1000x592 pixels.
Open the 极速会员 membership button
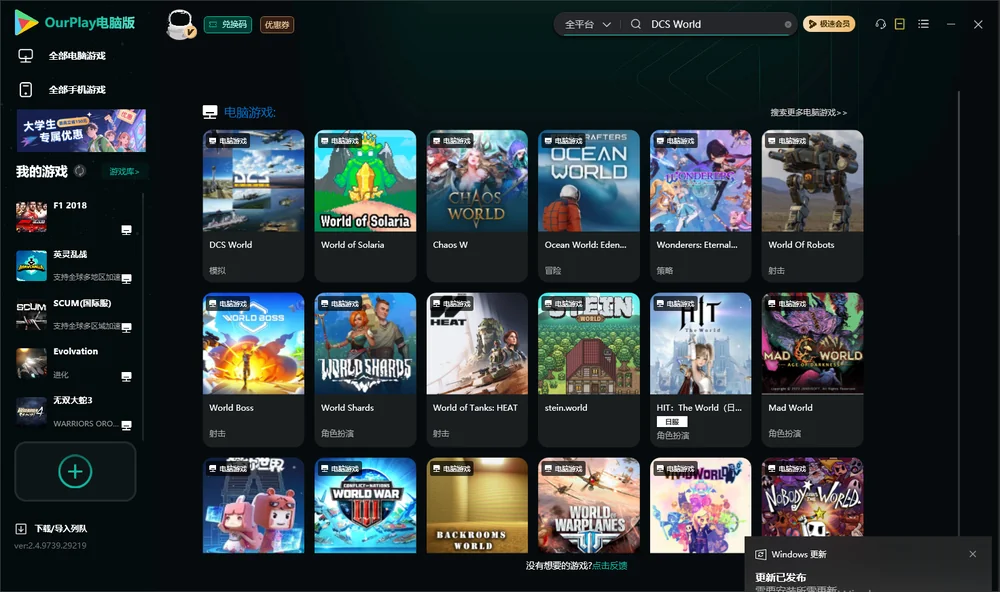coord(829,24)
